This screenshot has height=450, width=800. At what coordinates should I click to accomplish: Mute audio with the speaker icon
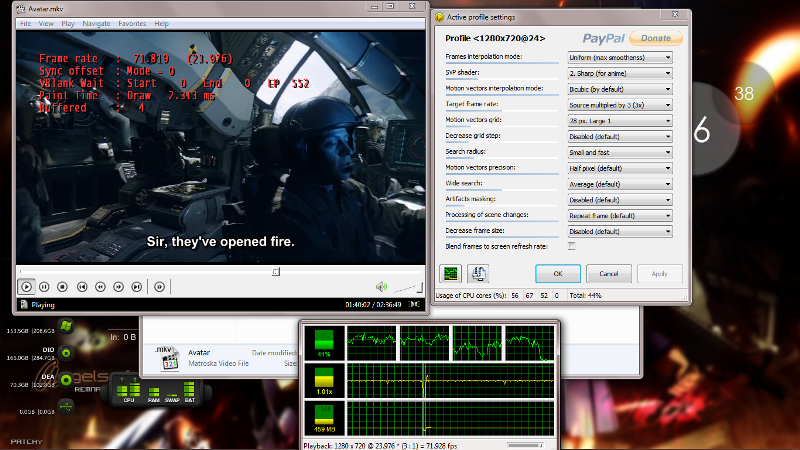(381, 287)
